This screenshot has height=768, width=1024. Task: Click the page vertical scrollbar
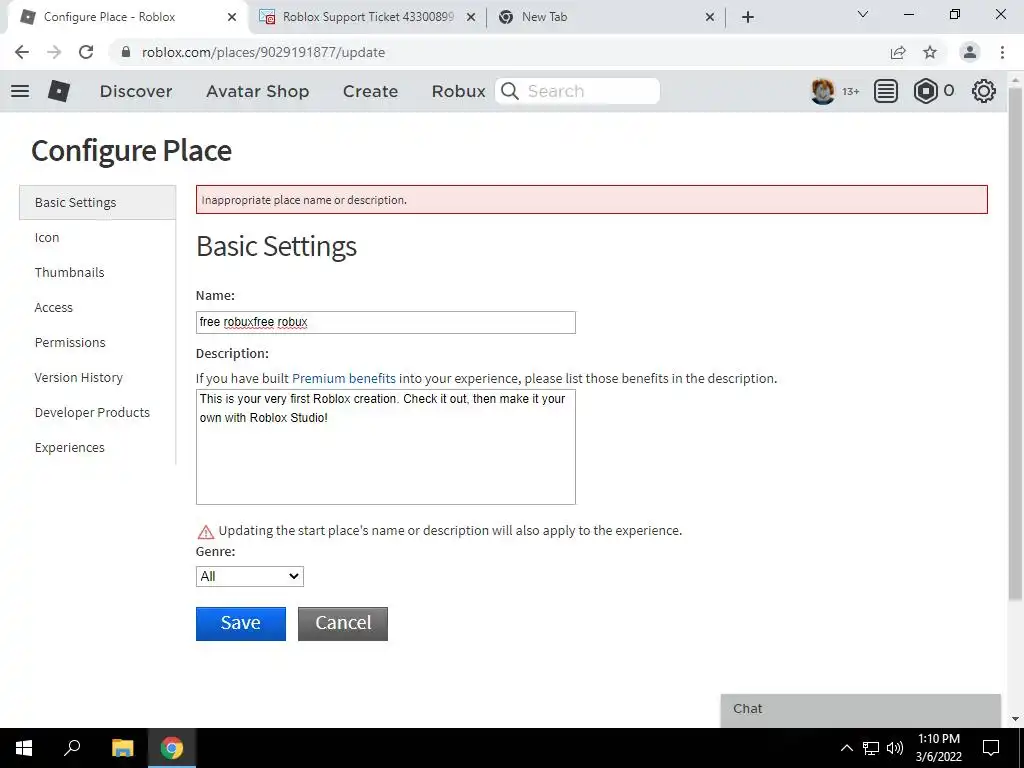point(1014,343)
